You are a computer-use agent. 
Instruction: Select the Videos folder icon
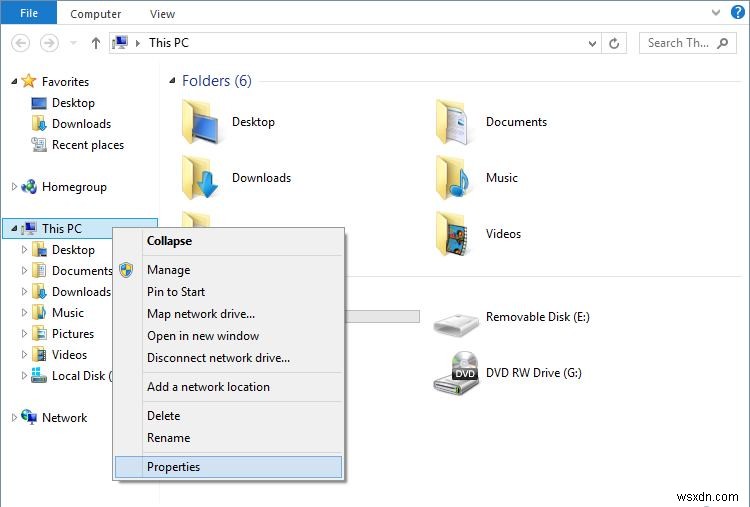click(x=452, y=234)
